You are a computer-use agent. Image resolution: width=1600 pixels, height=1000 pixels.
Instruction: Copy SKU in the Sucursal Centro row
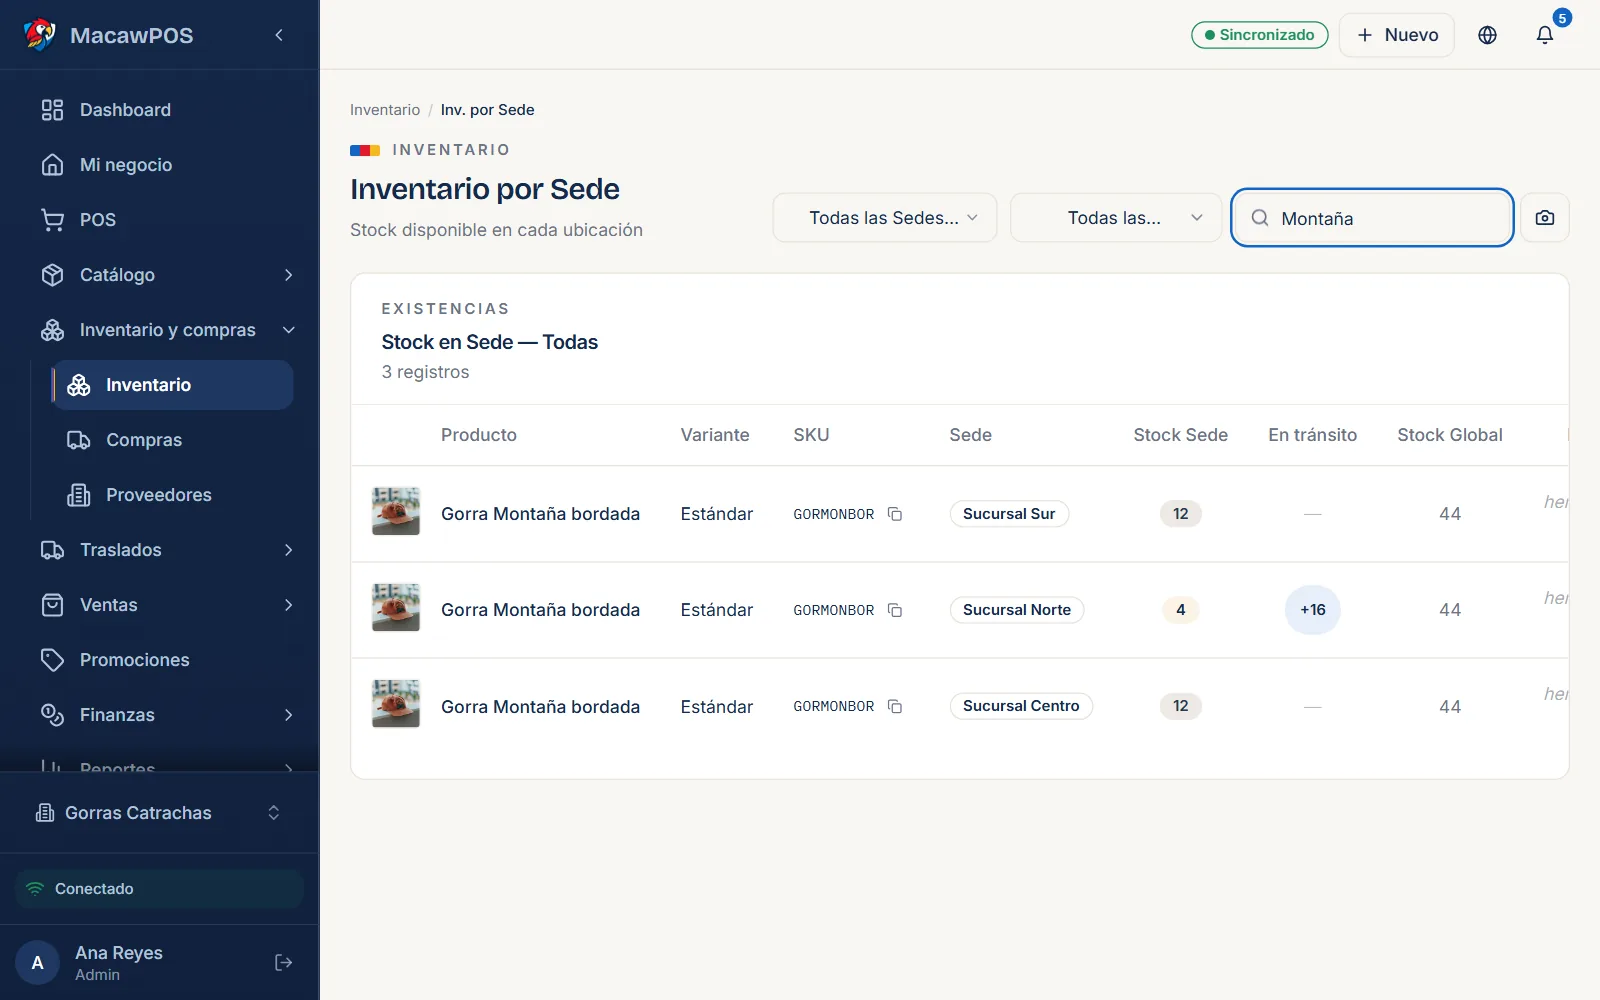[895, 706]
